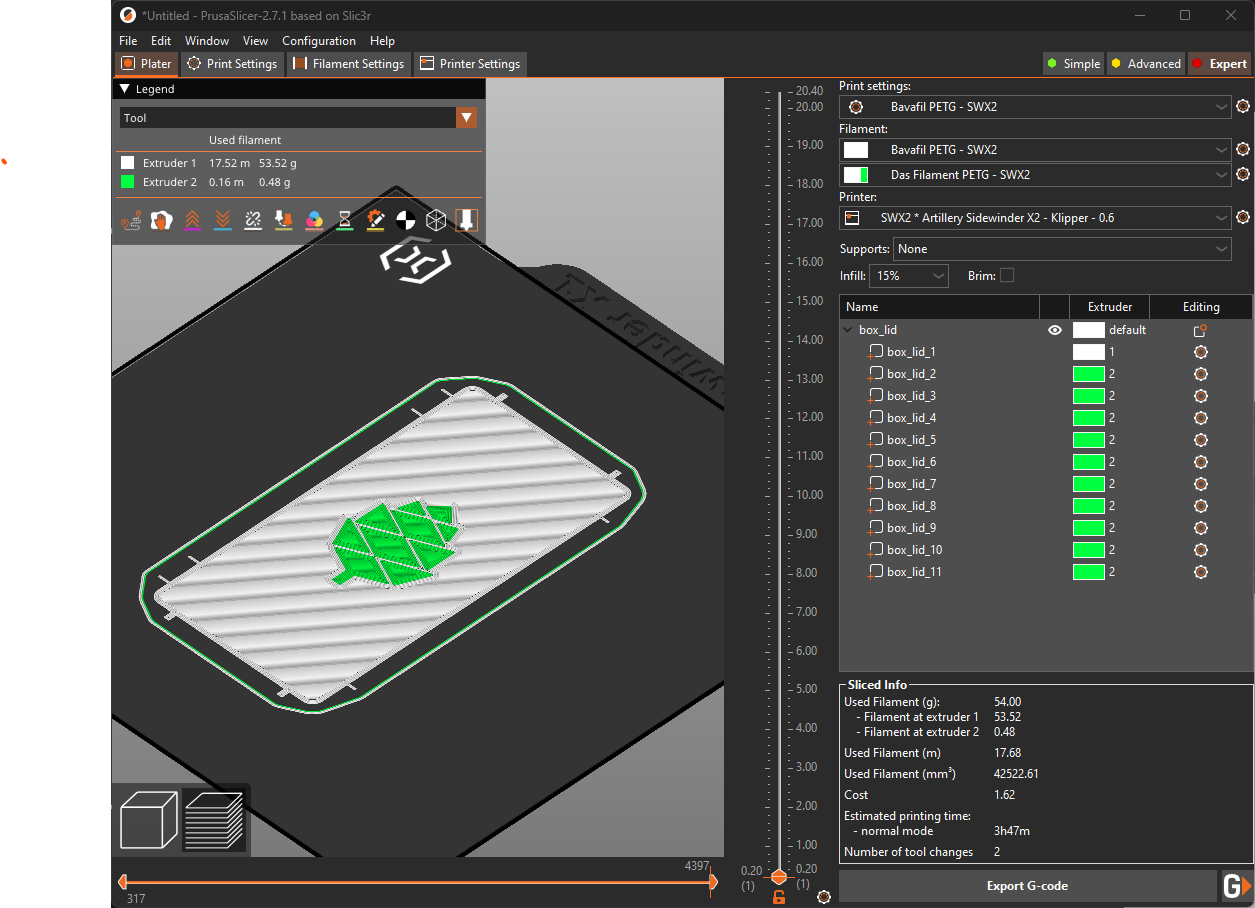This screenshot has height=908, width=1255.
Task: Toggle Tool marker arrow icon
Action: [466, 219]
